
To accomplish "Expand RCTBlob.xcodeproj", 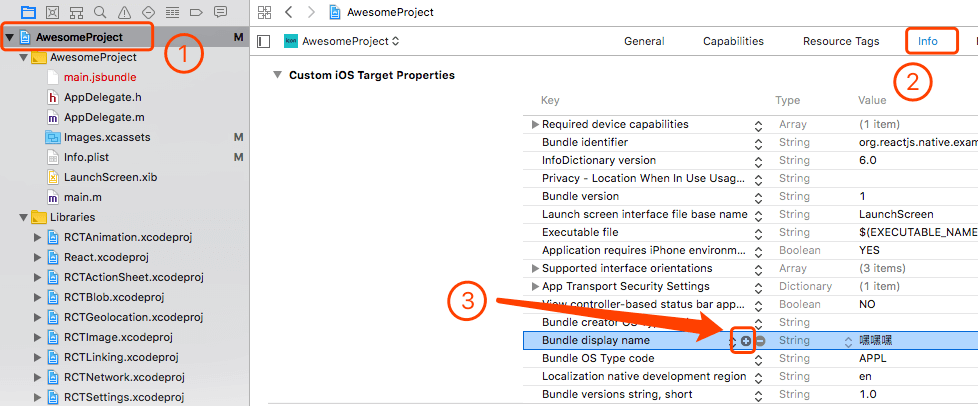I will click(37, 297).
